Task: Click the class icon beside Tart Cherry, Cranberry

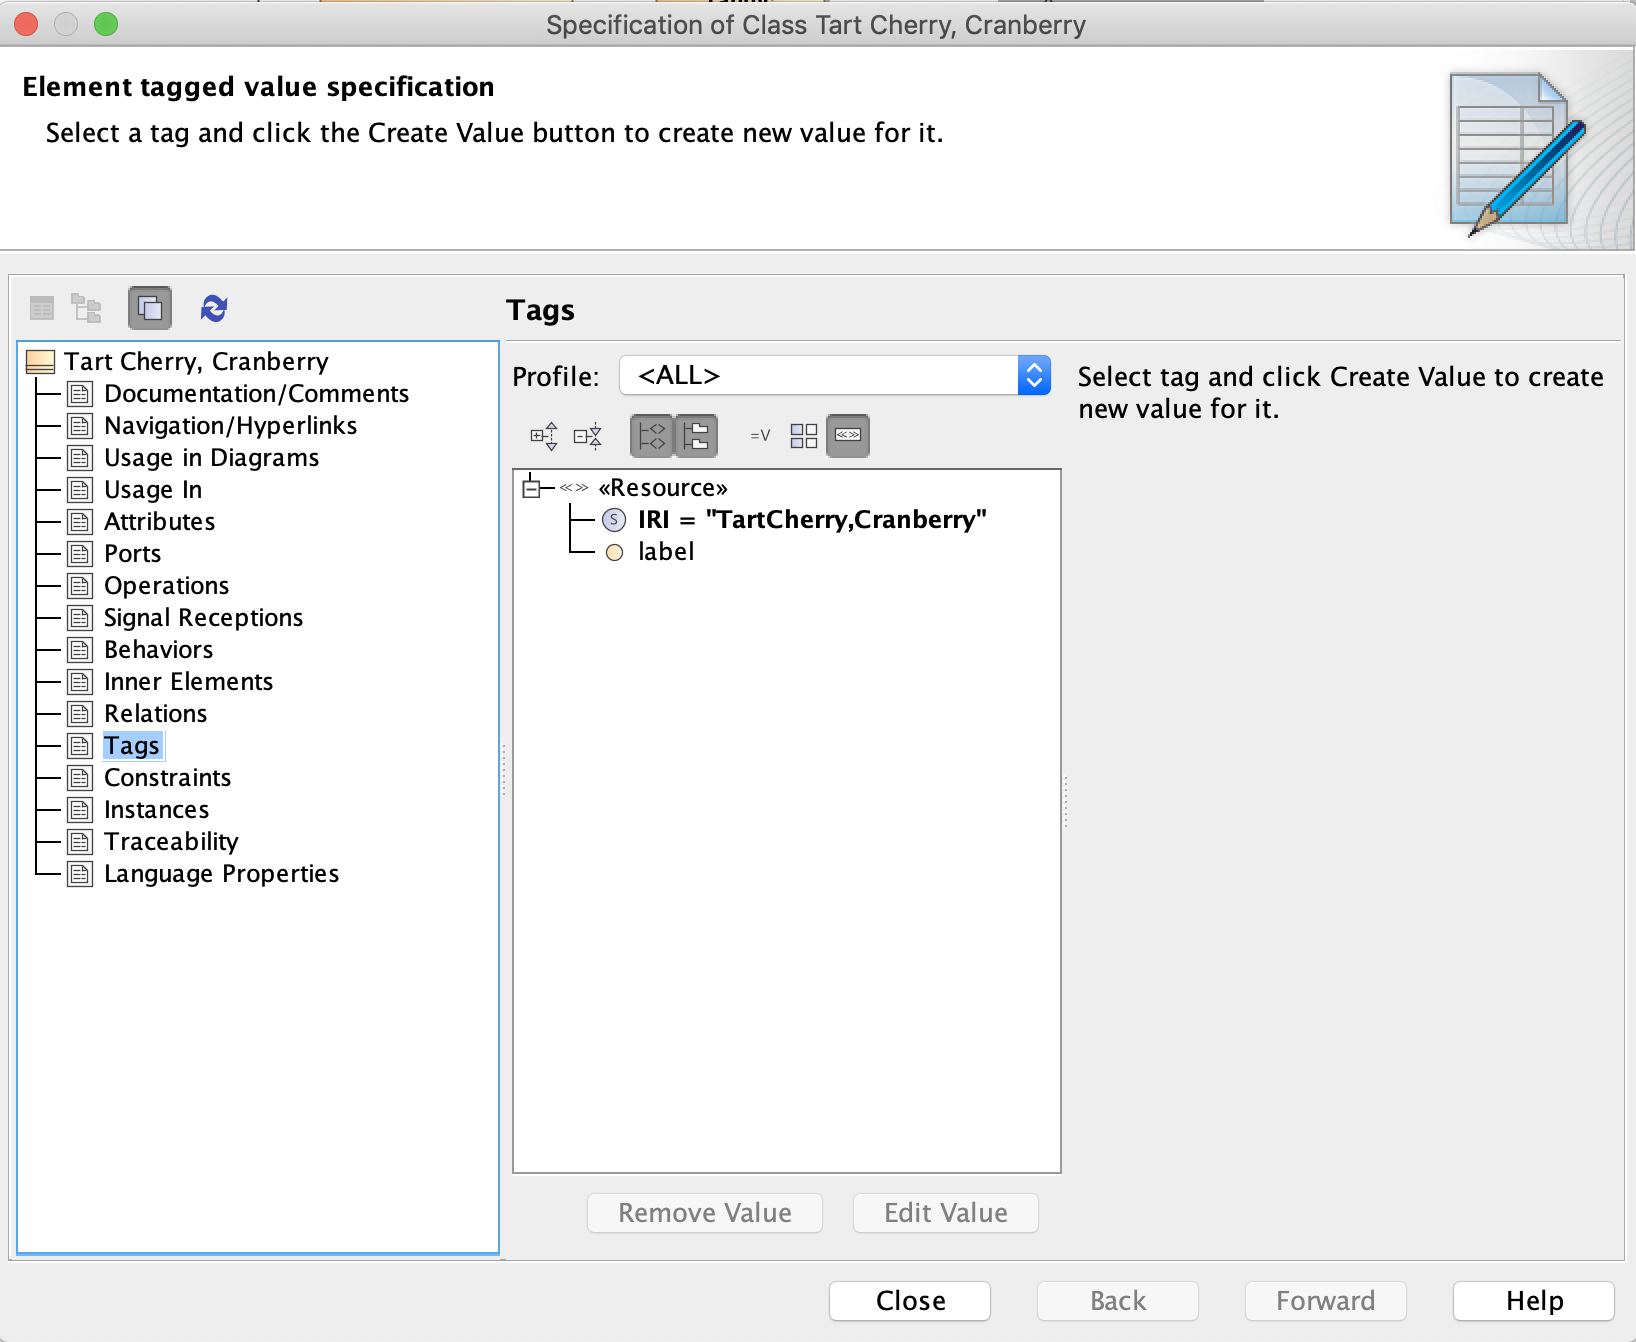Action: tap(40, 362)
